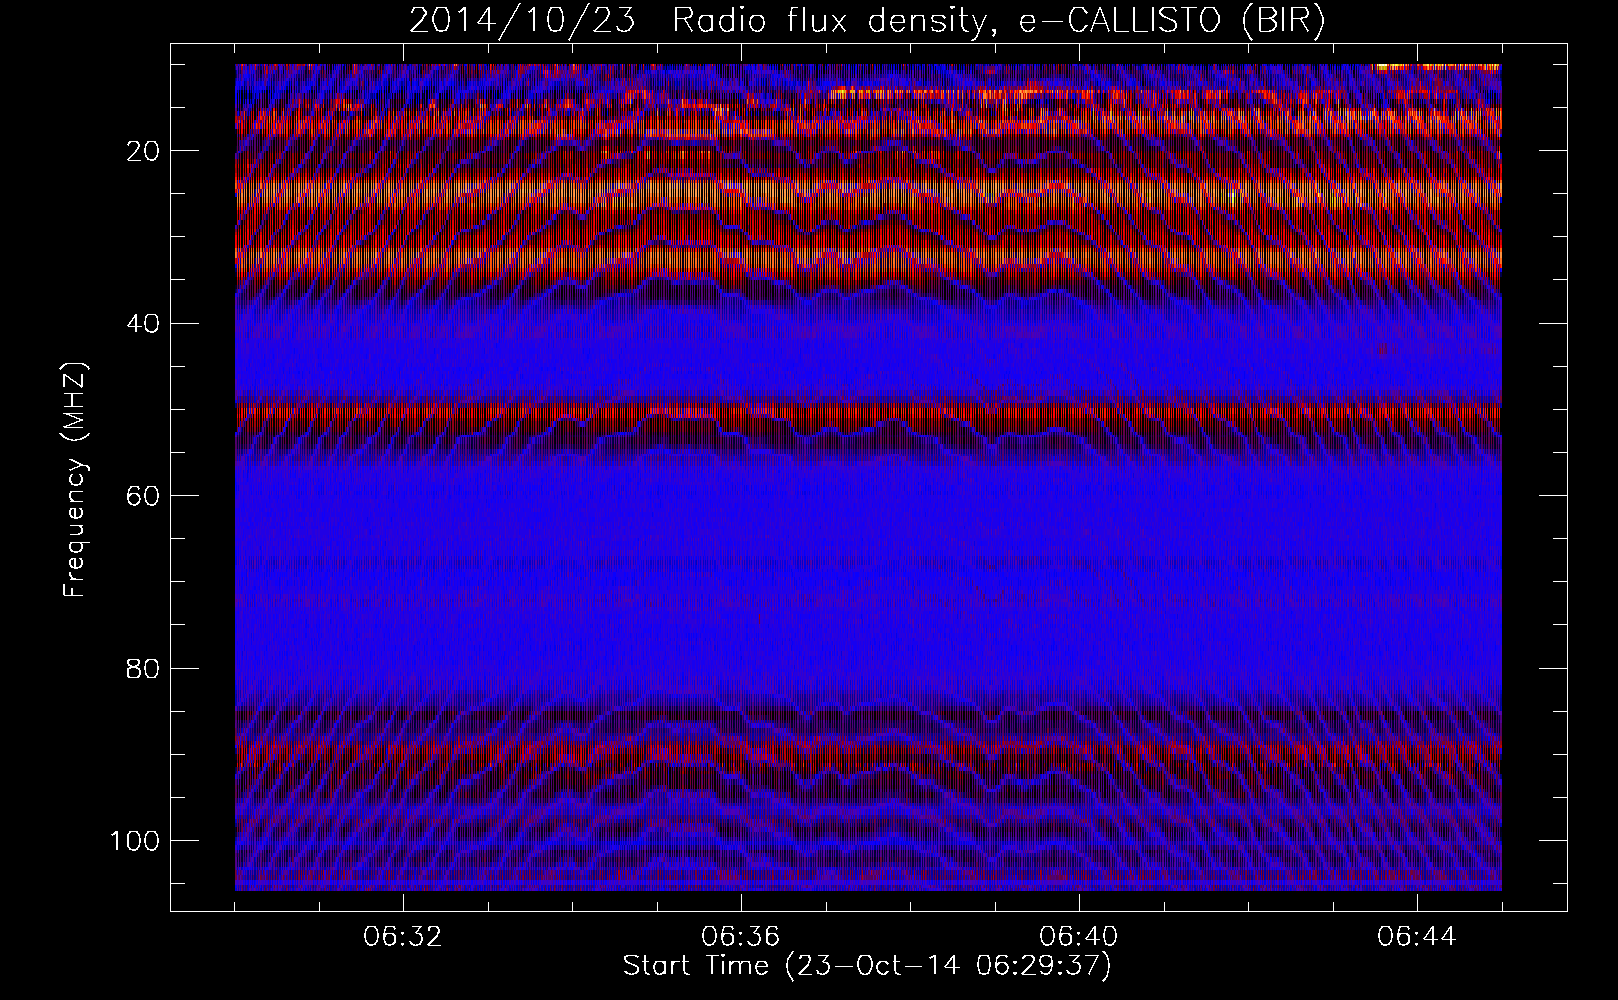Click the 06:36 time tick label

[741, 937]
